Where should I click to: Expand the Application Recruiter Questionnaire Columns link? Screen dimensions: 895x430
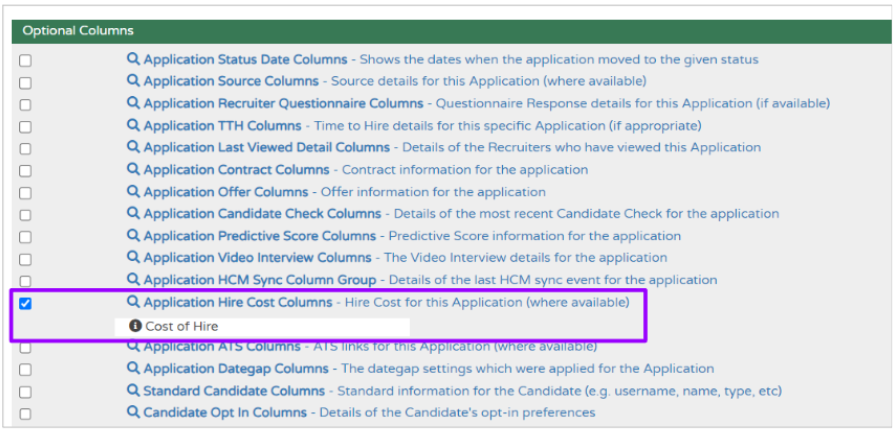[x=283, y=104]
